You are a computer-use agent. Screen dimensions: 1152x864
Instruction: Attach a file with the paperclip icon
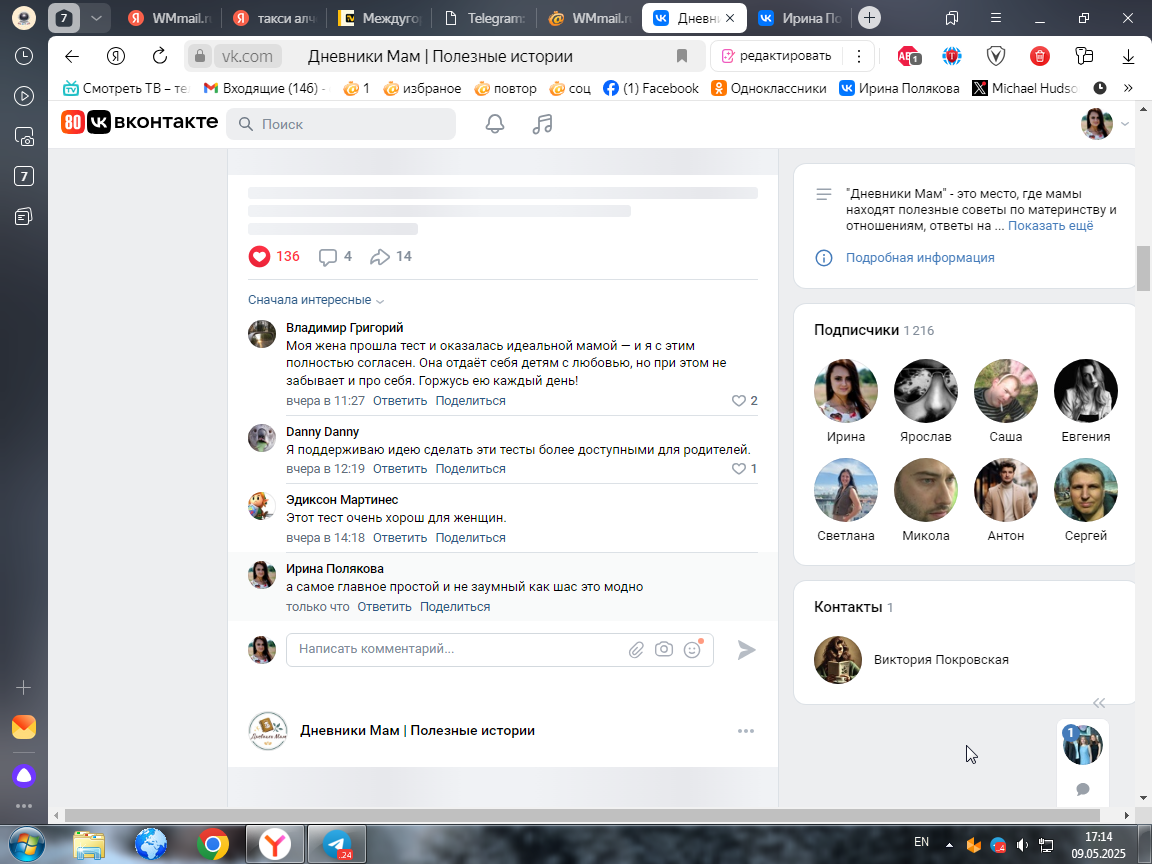click(636, 649)
